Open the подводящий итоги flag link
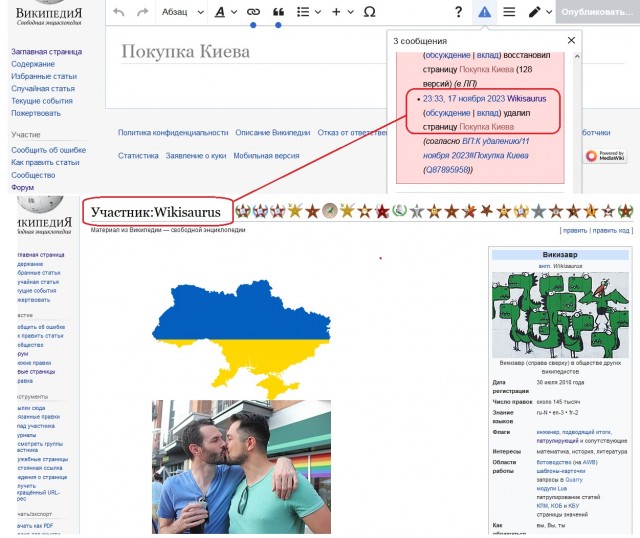640x538 pixels. pos(587,432)
